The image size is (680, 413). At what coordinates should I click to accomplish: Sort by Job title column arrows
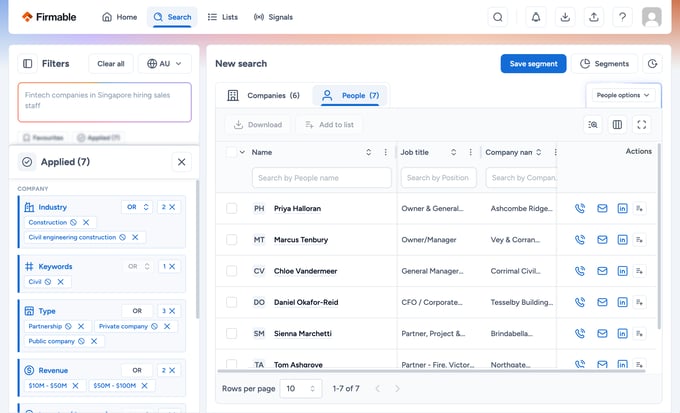(453, 152)
